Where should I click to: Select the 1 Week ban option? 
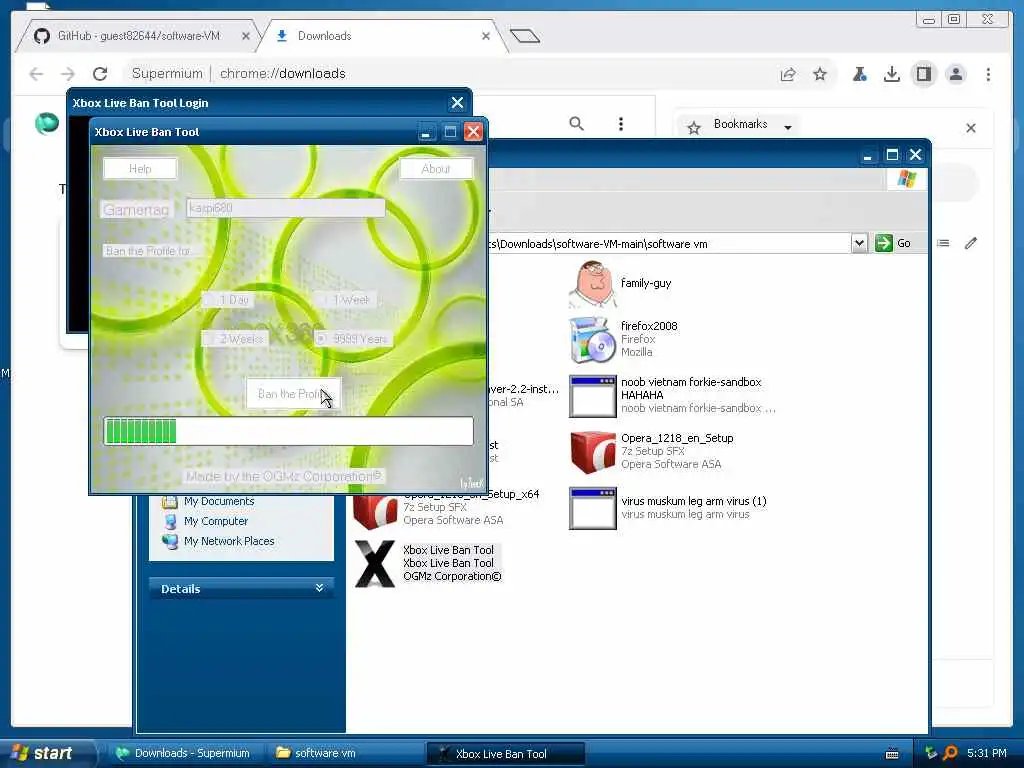(x=345, y=300)
